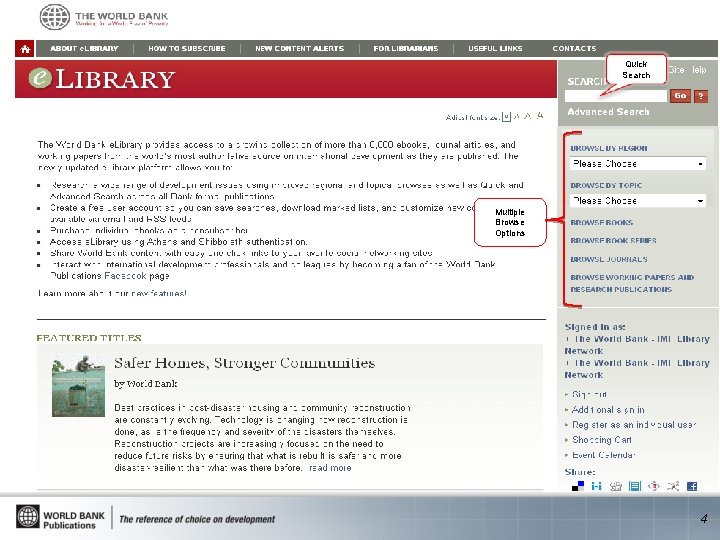The image size is (720, 540).
Task: Open New Content Alerts menu item
Action: (x=299, y=49)
